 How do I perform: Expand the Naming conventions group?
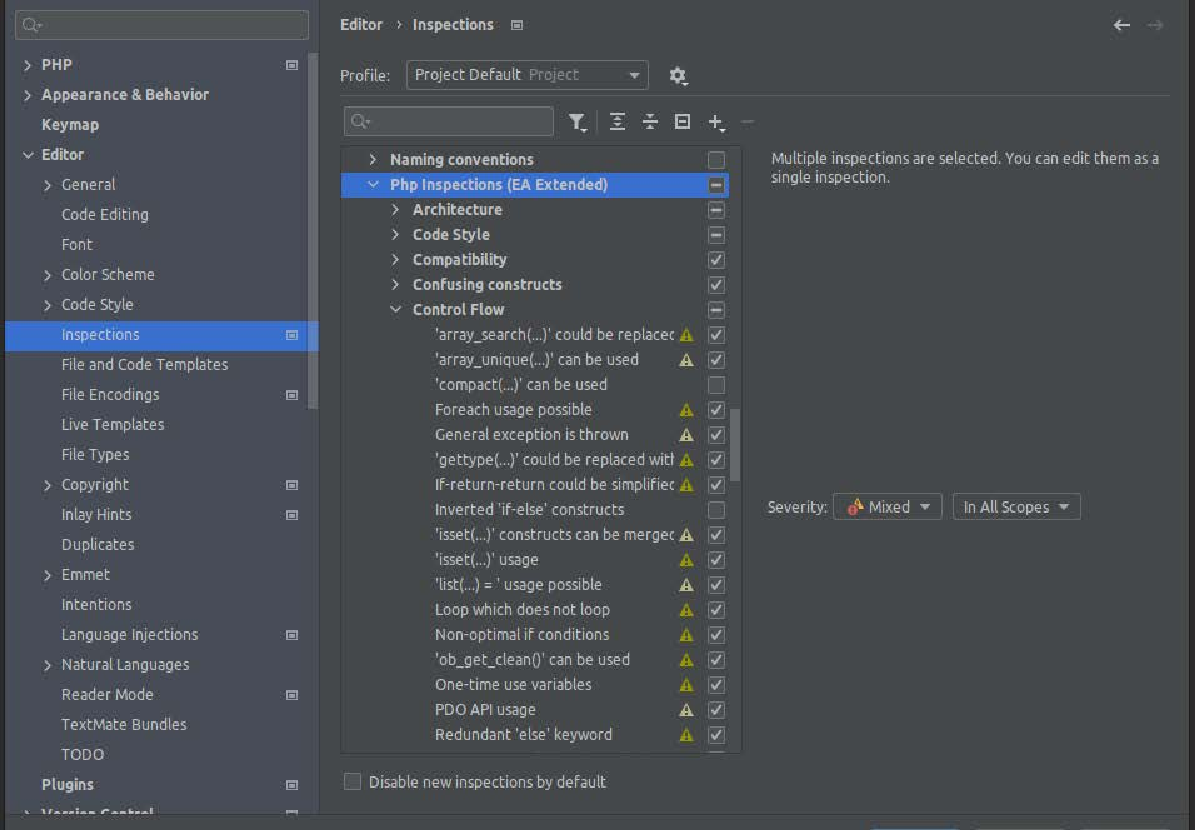point(373,159)
